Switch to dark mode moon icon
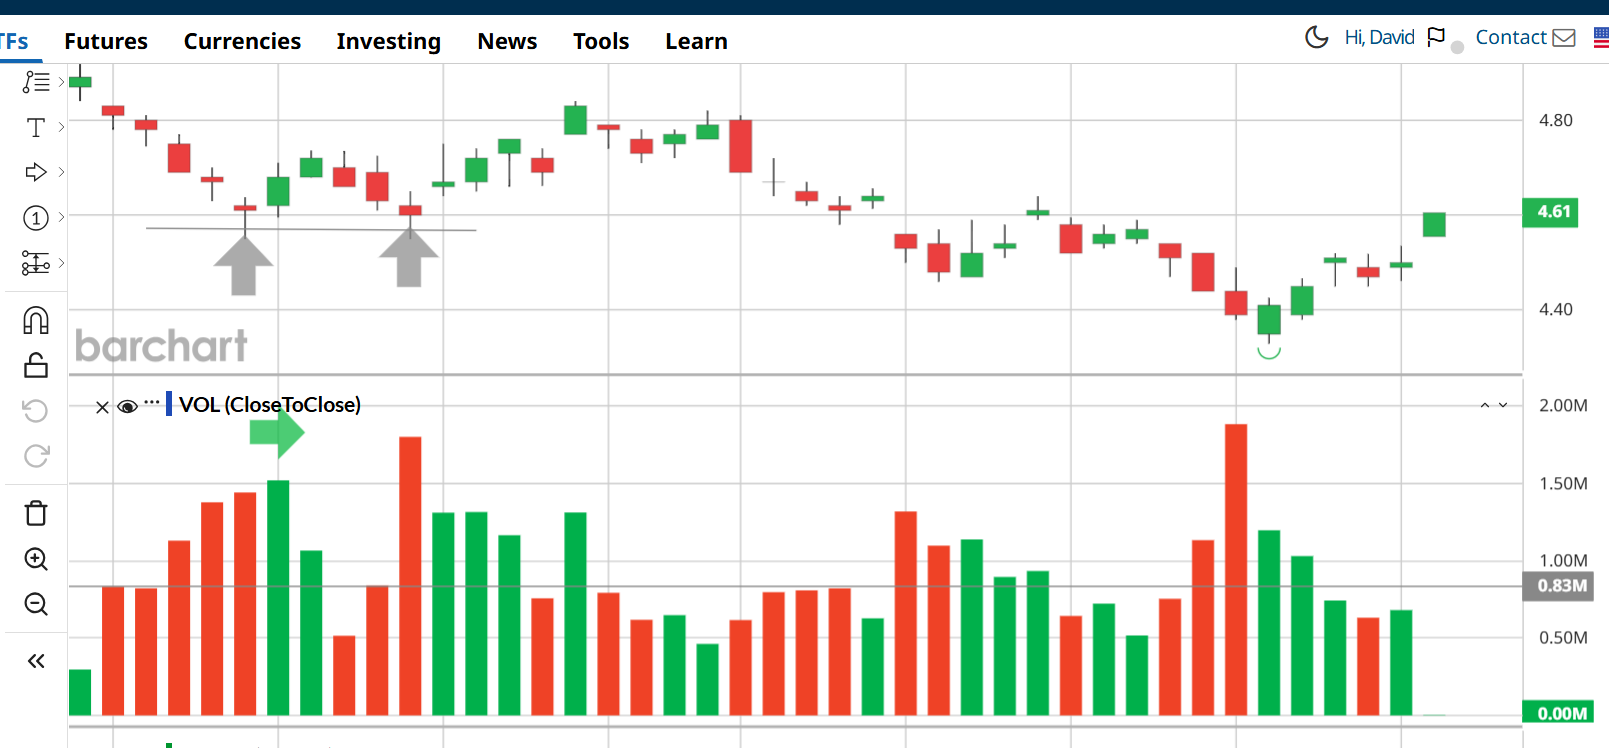 (x=1317, y=38)
